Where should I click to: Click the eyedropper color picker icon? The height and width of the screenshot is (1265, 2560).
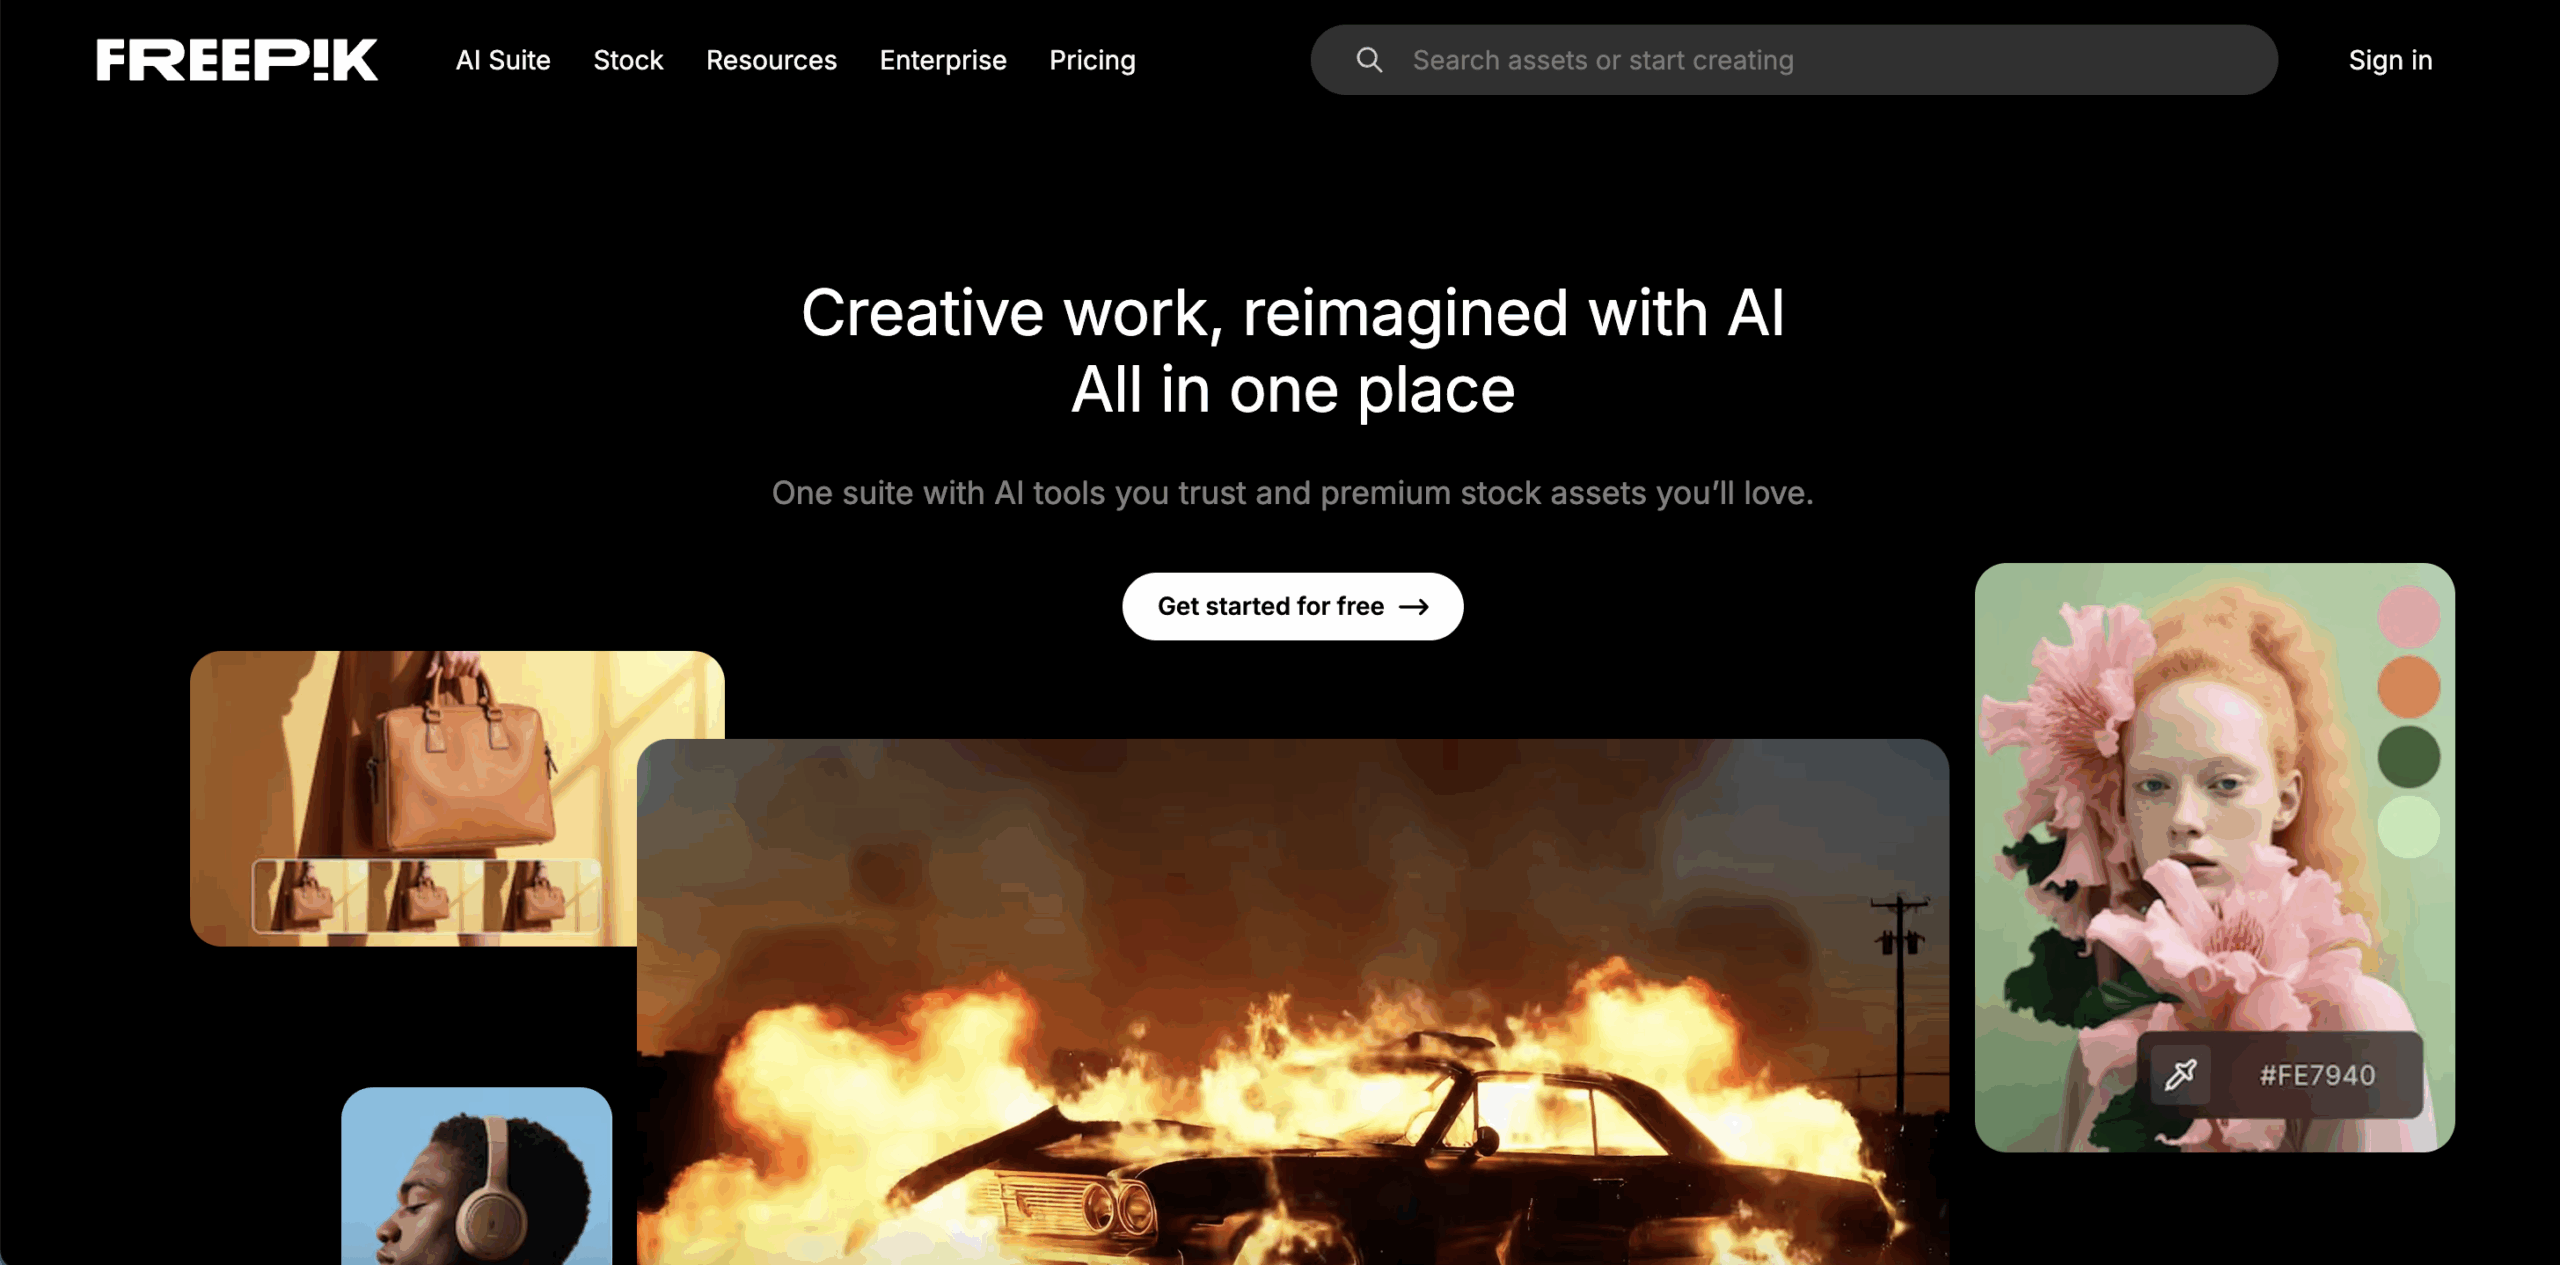[2180, 1075]
